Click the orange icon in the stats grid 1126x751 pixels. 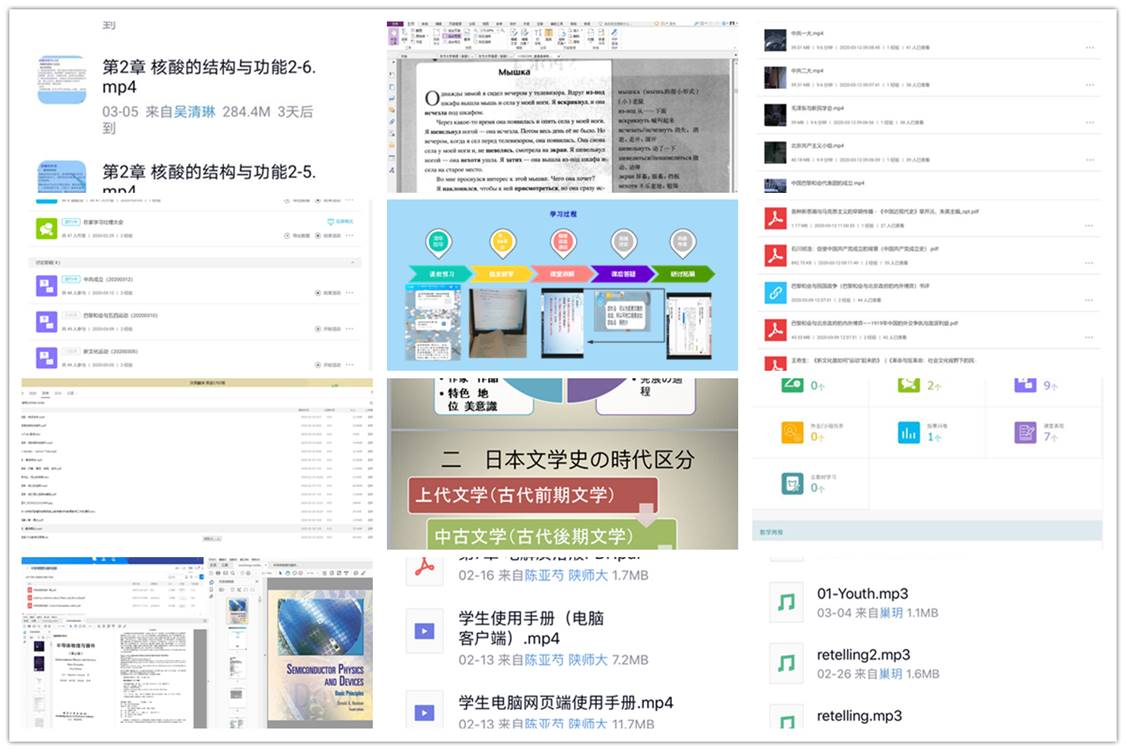point(791,432)
